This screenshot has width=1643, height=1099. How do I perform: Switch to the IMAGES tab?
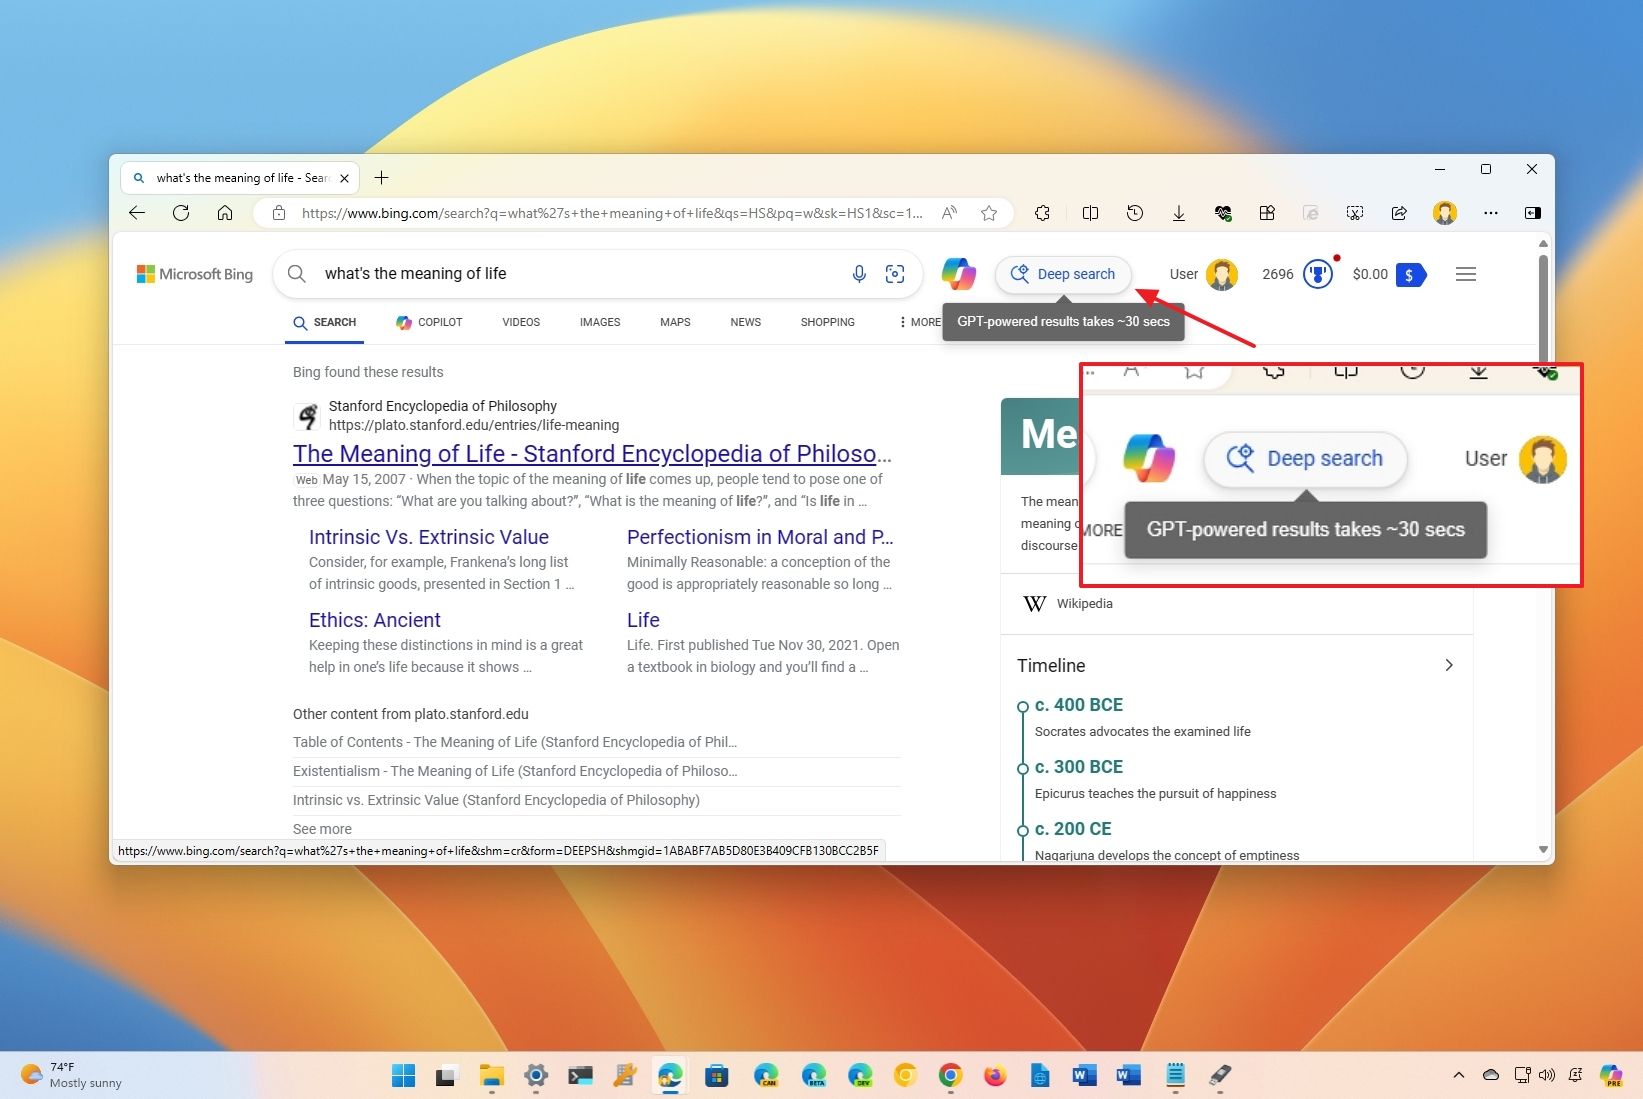(599, 322)
